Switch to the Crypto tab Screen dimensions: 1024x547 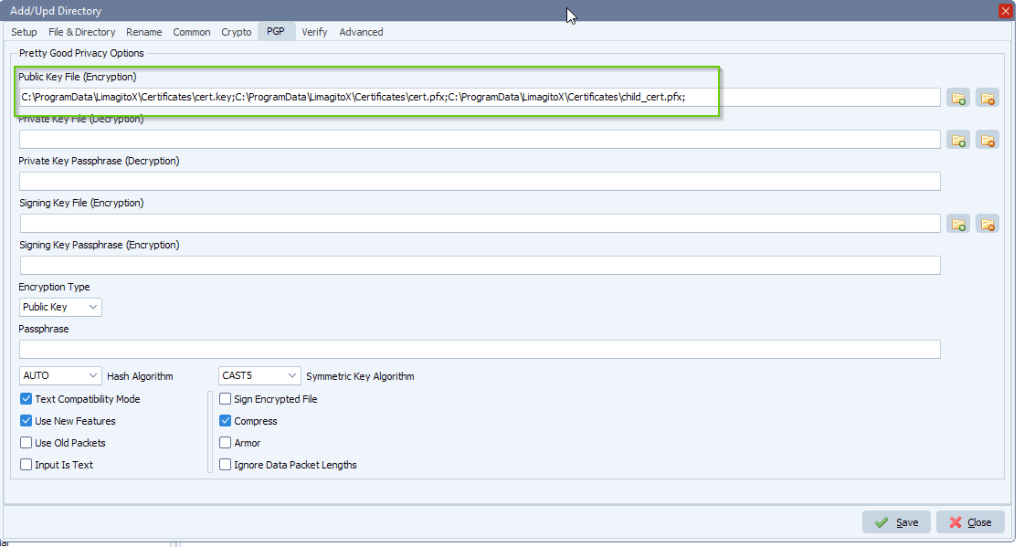pyautogui.click(x=236, y=32)
